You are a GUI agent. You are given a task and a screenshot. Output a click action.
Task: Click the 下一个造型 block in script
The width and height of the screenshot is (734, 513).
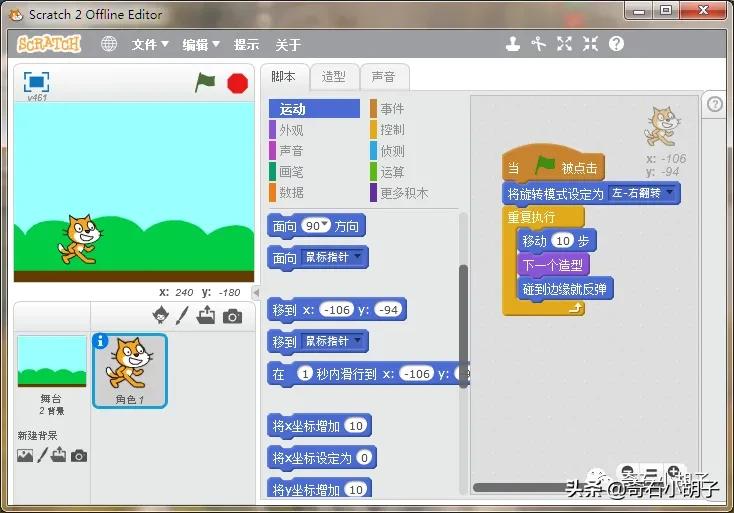[553, 265]
